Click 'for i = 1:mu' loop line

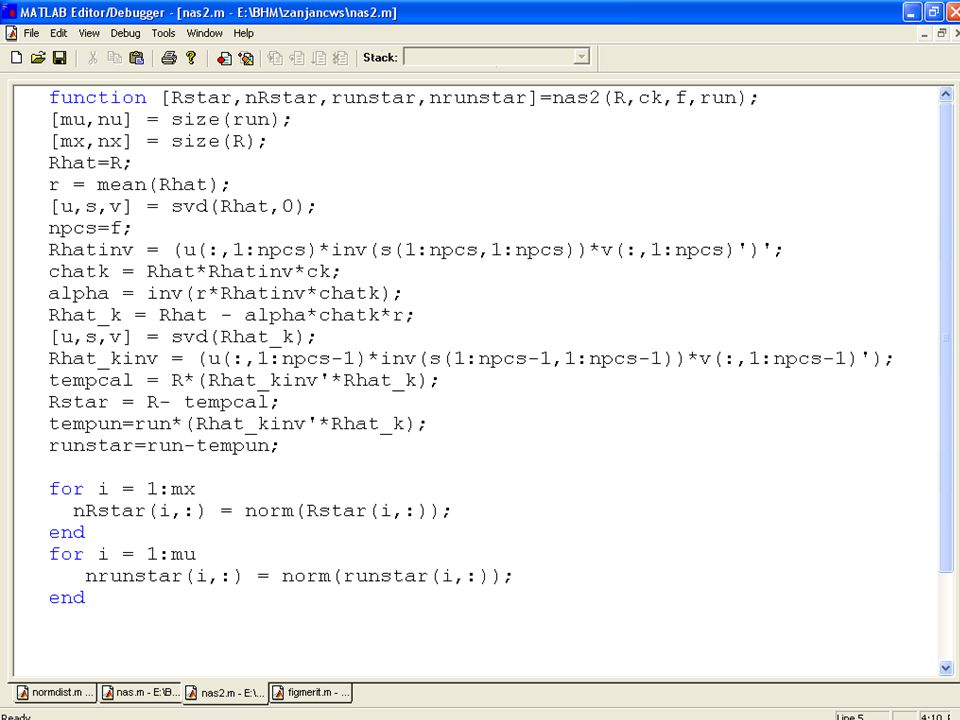pos(122,555)
